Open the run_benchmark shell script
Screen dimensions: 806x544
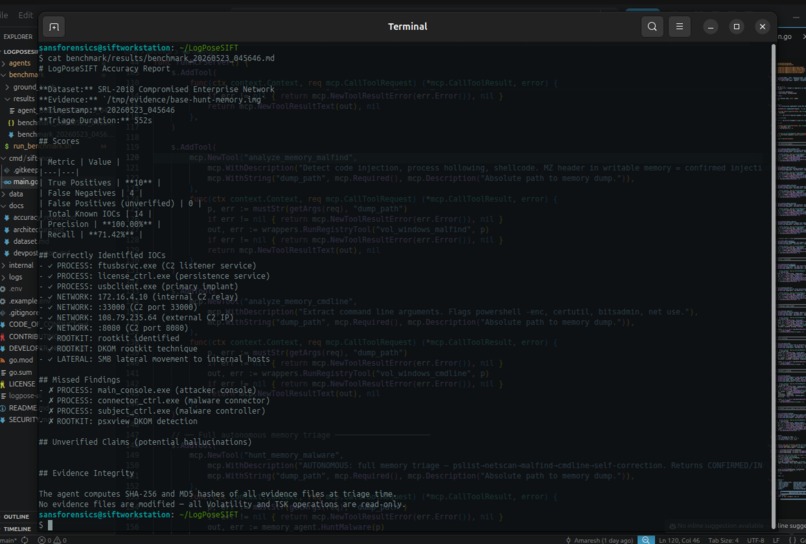tap(21, 146)
